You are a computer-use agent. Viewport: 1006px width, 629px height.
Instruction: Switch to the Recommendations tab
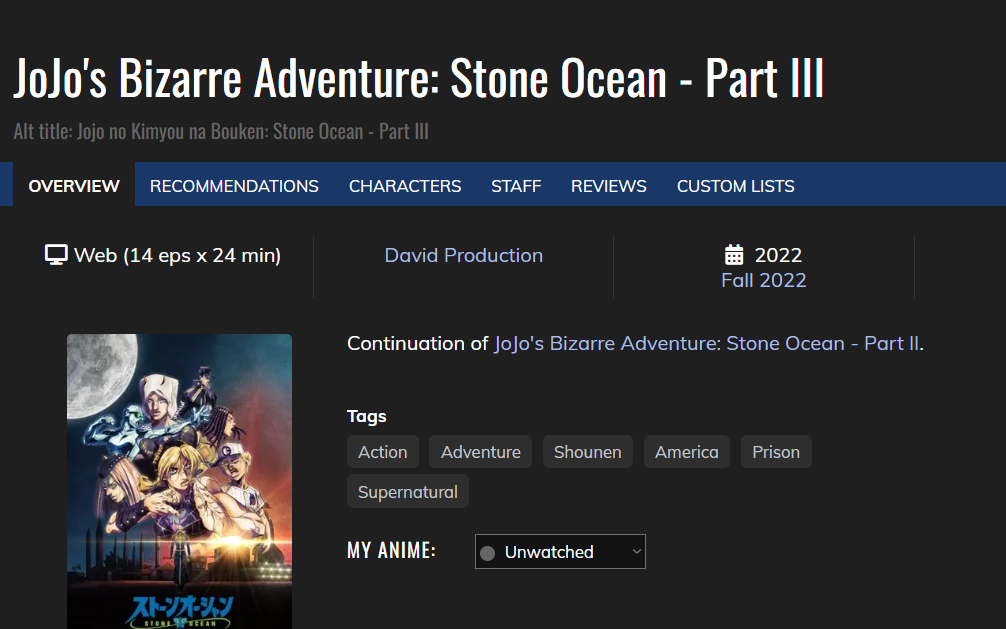234,185
